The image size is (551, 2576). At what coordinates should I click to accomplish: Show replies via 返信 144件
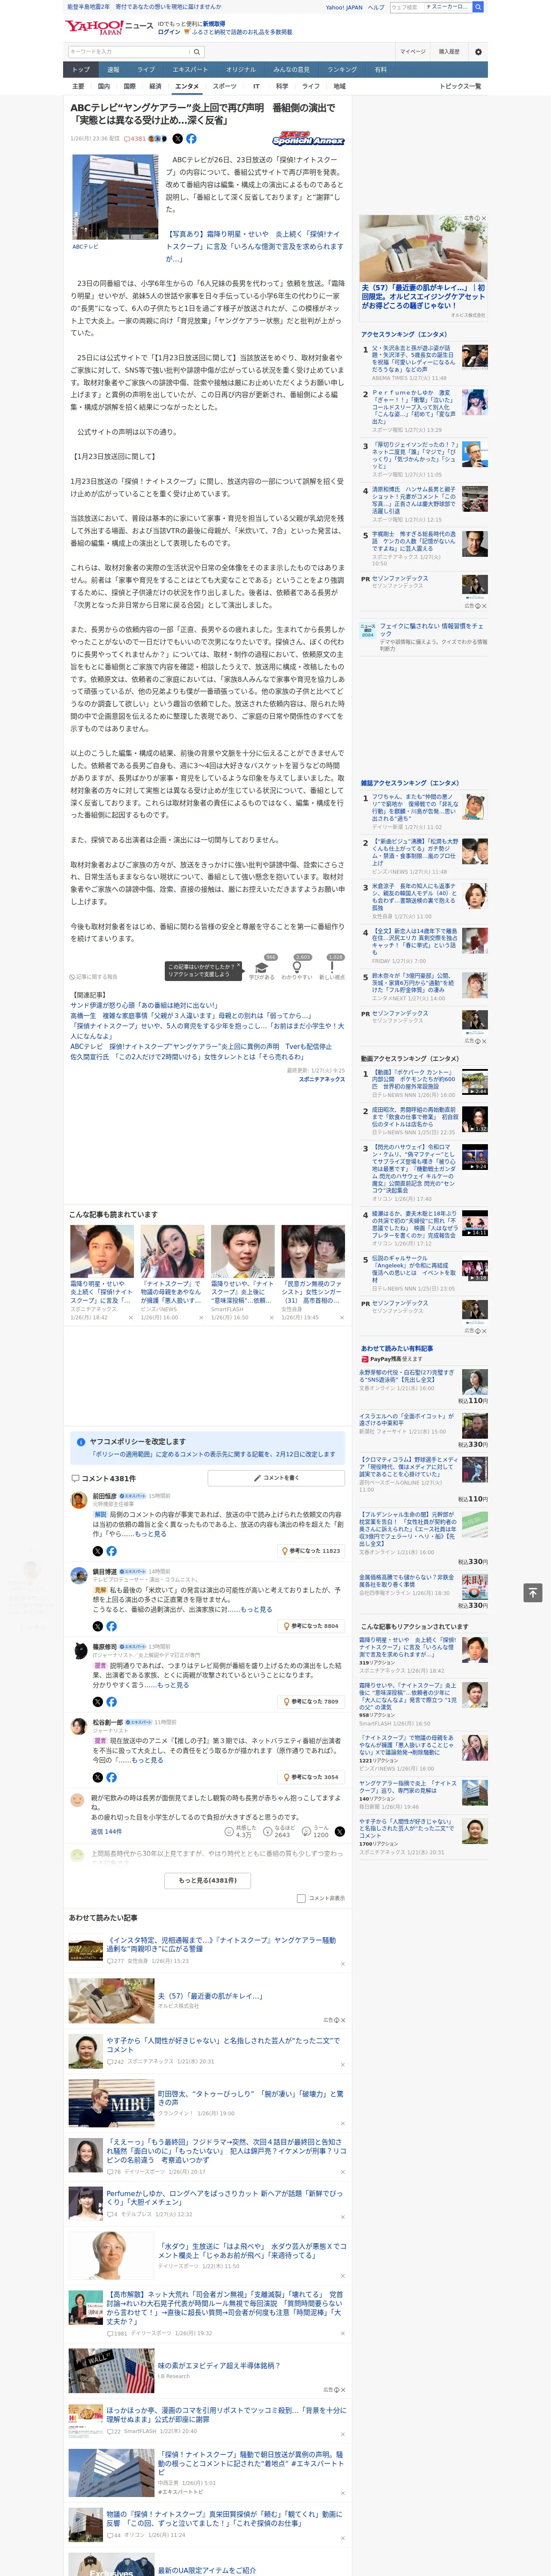pos(107,1832)
